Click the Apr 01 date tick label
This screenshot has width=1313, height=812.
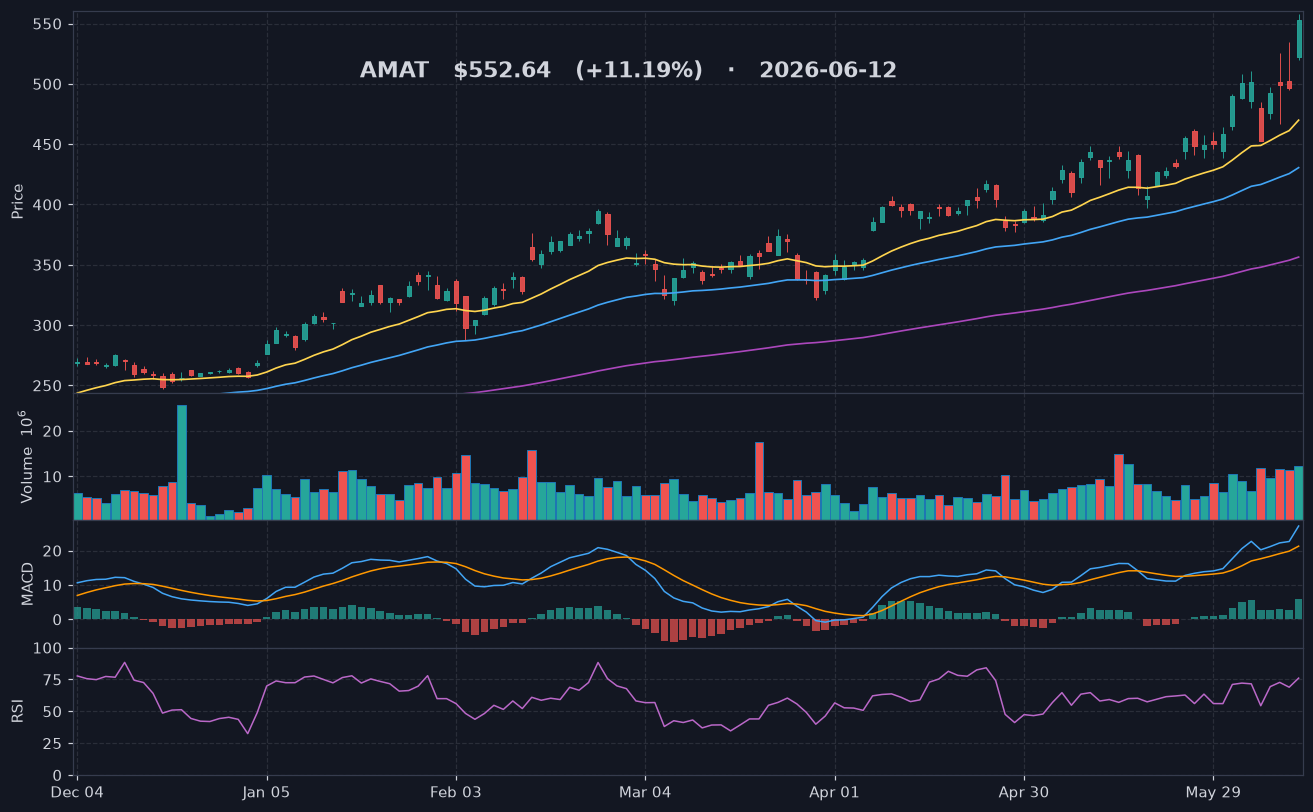834,792
